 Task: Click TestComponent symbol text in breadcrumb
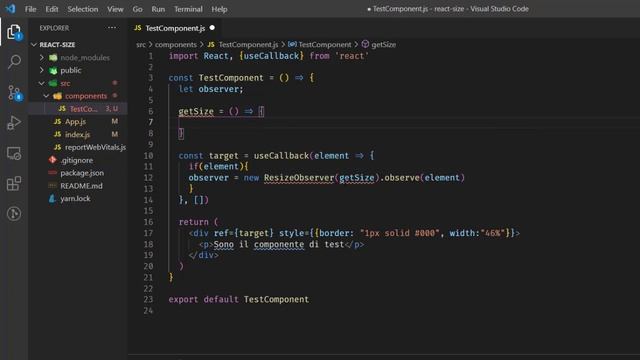pyautogui.click(x=324, y=44)
